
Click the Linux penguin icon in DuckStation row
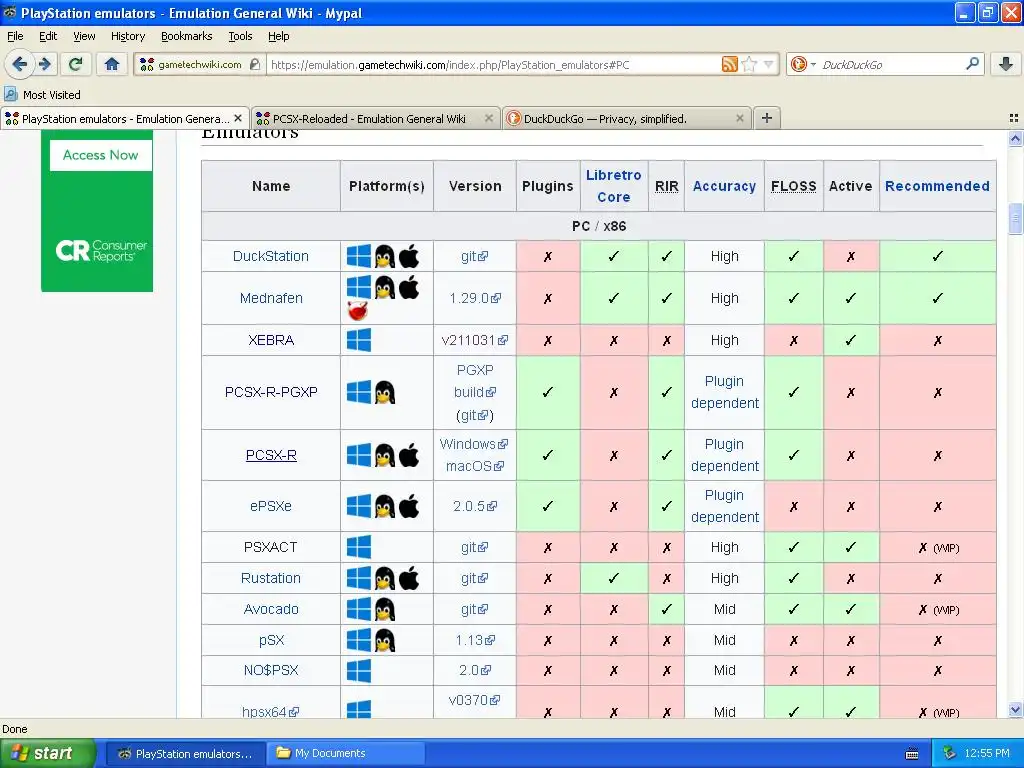click(x=385, y=256)
